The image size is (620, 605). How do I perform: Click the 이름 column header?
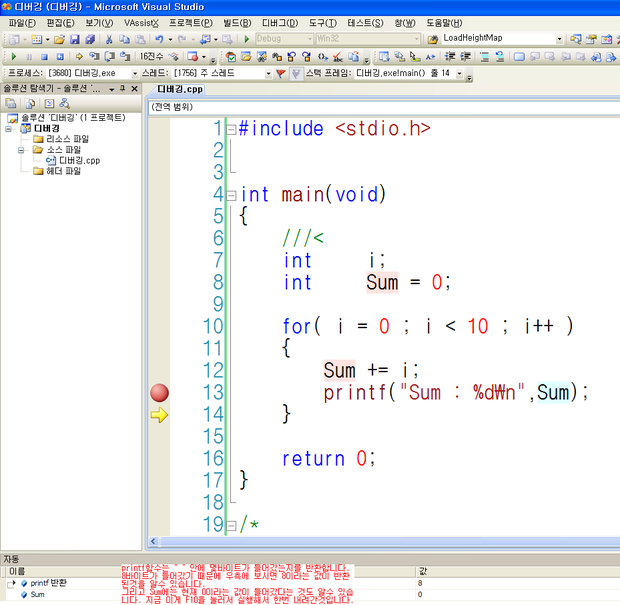point(210,572)
